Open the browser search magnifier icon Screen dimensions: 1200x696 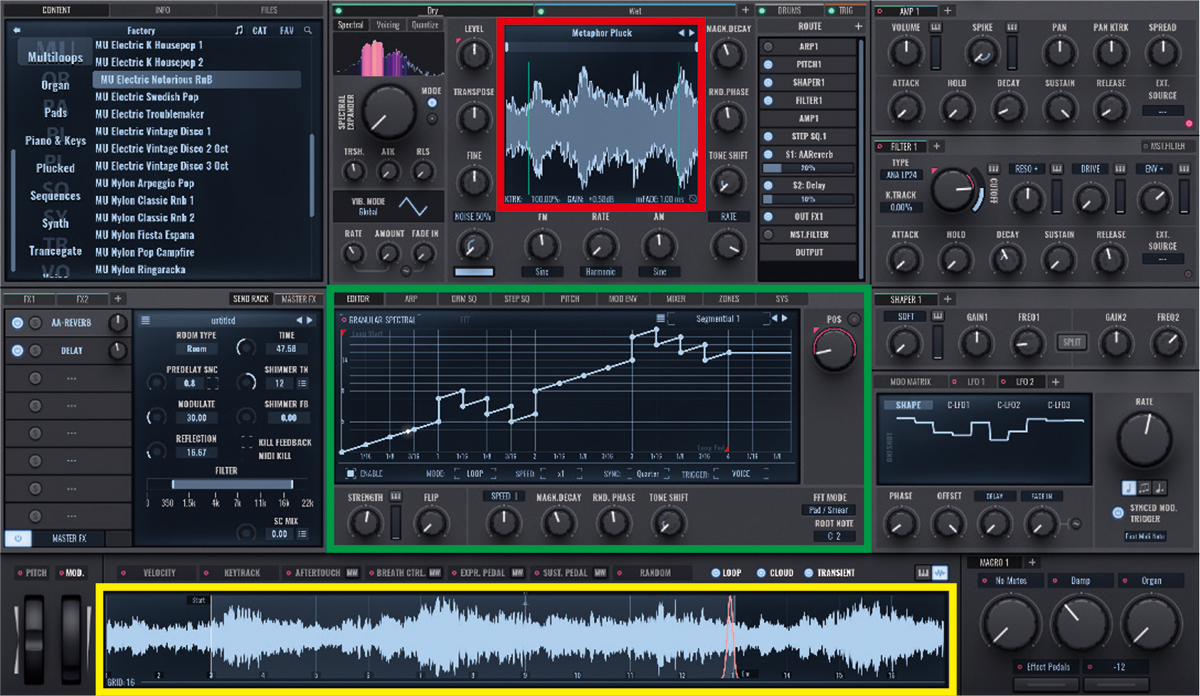coord(308,31)
